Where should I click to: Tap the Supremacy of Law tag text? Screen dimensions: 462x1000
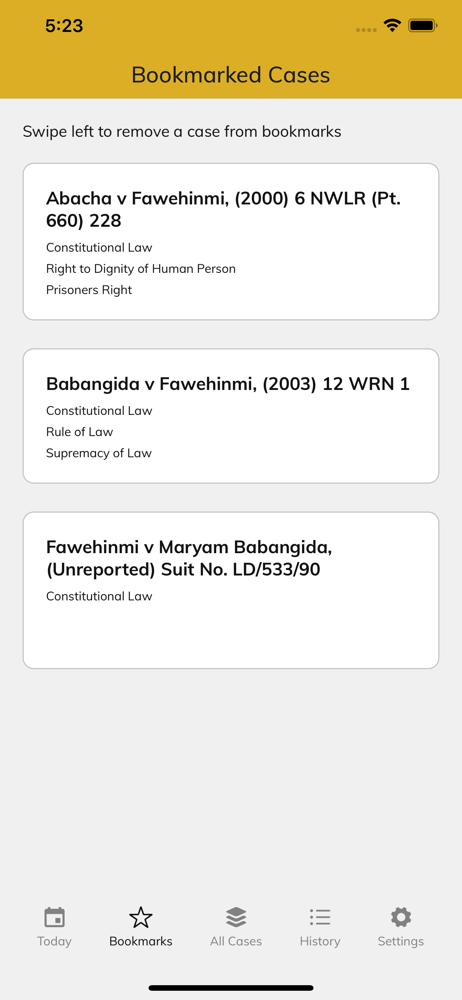coord(99,453)
